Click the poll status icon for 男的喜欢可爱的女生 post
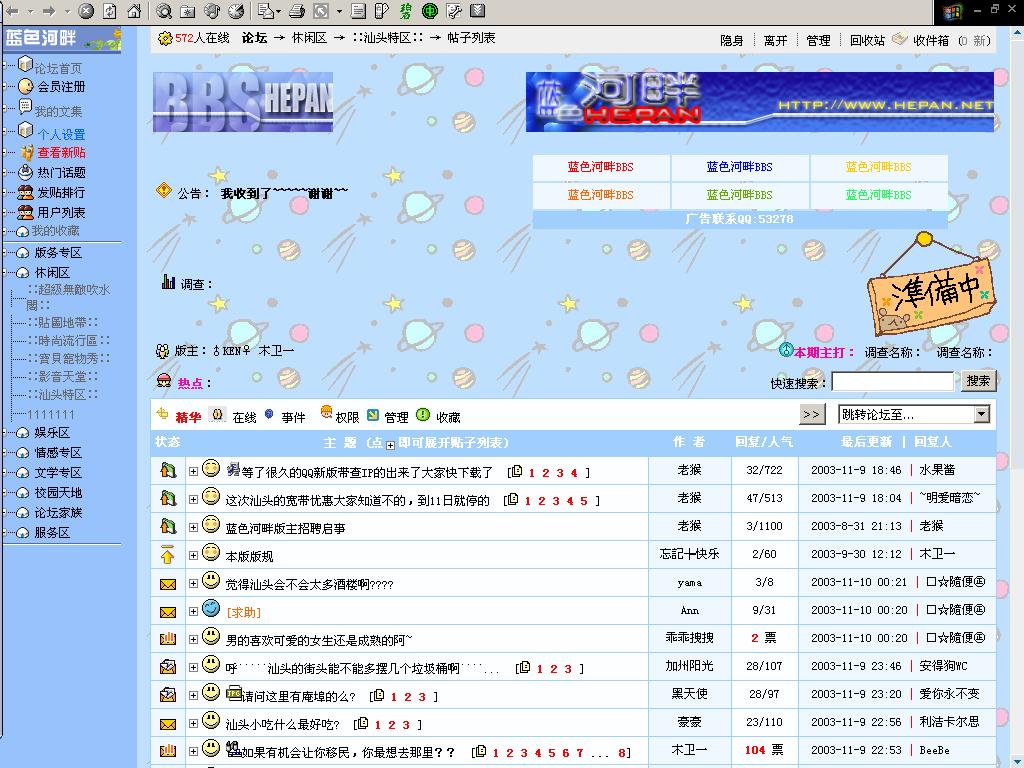Screen dimensions: 1024x768 (168, 639)
